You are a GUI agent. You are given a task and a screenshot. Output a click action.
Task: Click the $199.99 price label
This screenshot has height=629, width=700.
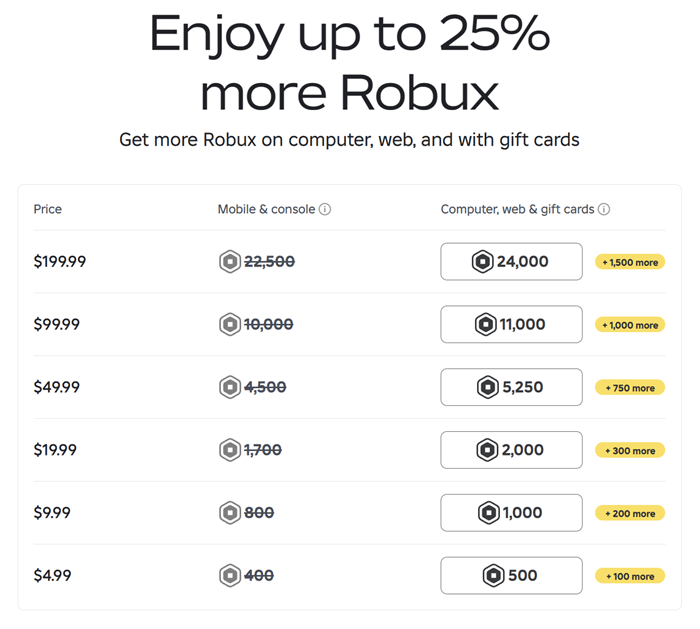60,262
